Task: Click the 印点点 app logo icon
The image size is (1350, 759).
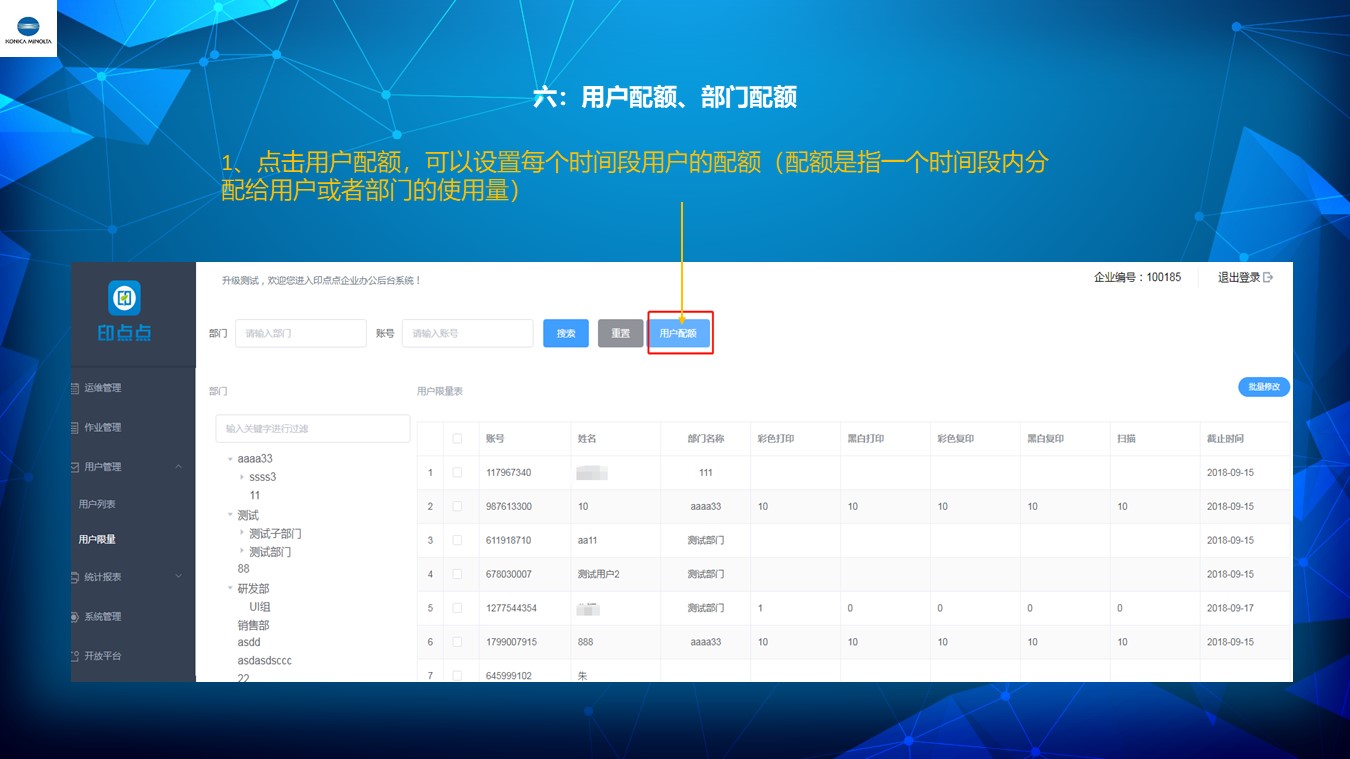Action: tap(124, 298)
